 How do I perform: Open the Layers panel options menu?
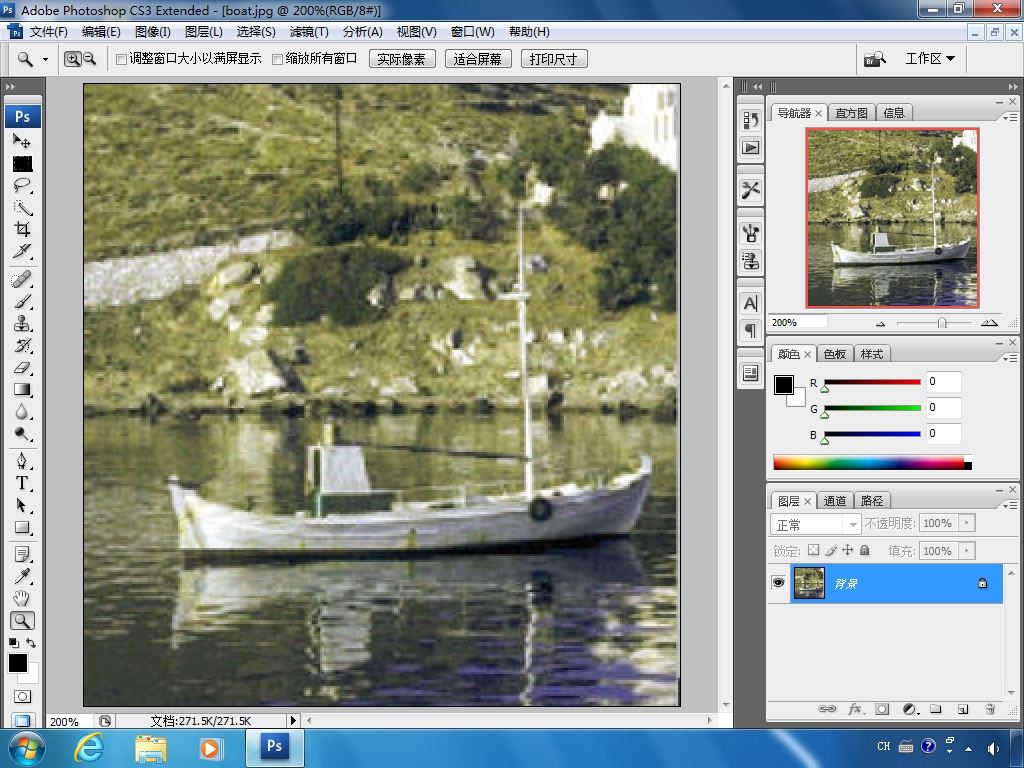(x=1010, y=505)
